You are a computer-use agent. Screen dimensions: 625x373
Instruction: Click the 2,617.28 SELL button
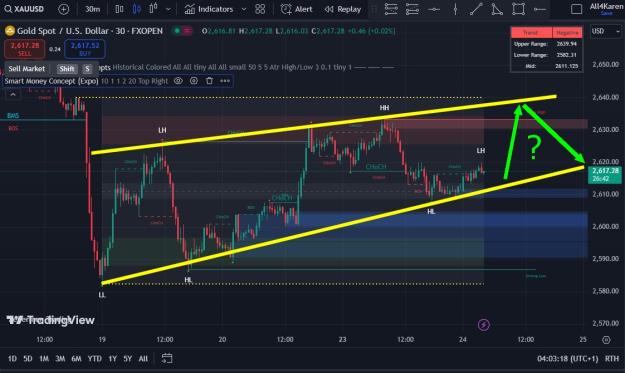click(25, 49)
